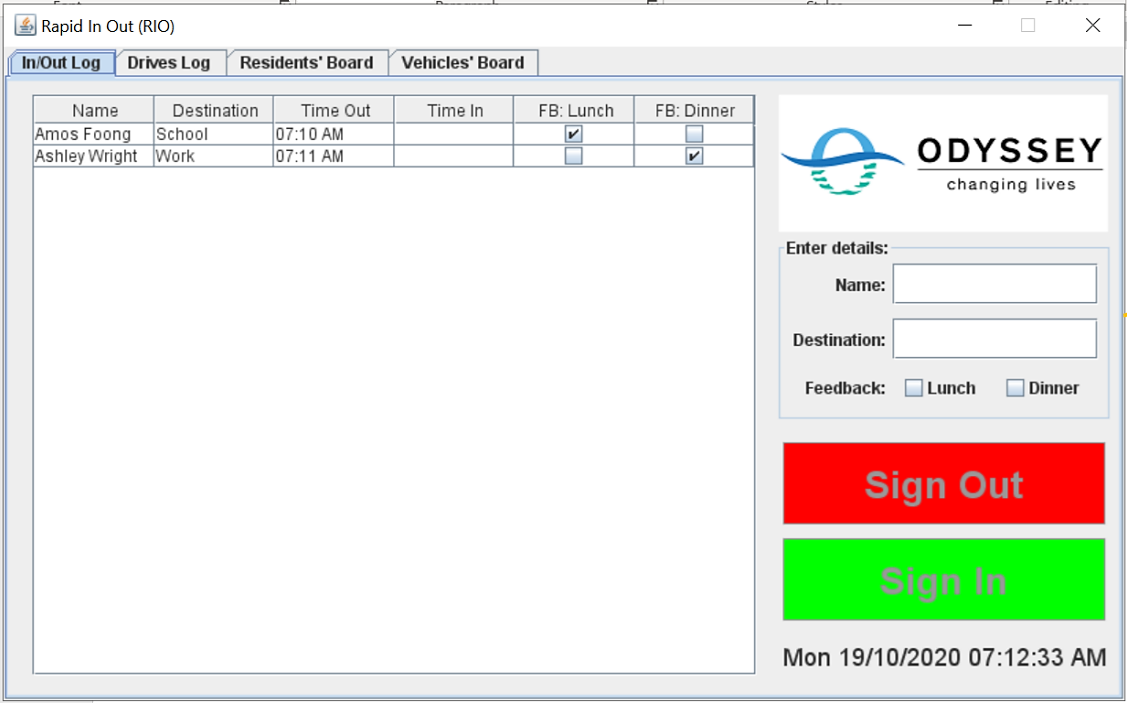
Task: Select the FB: Lunch column header
Action: (574, 110)
